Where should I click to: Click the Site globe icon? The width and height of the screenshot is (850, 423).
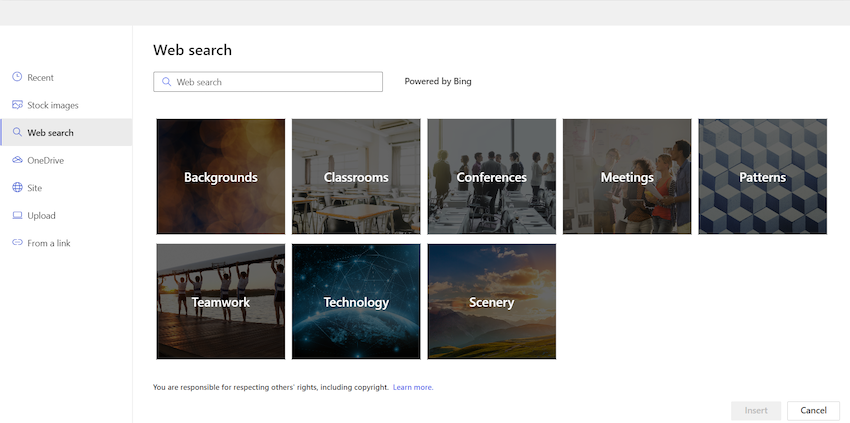17,187
